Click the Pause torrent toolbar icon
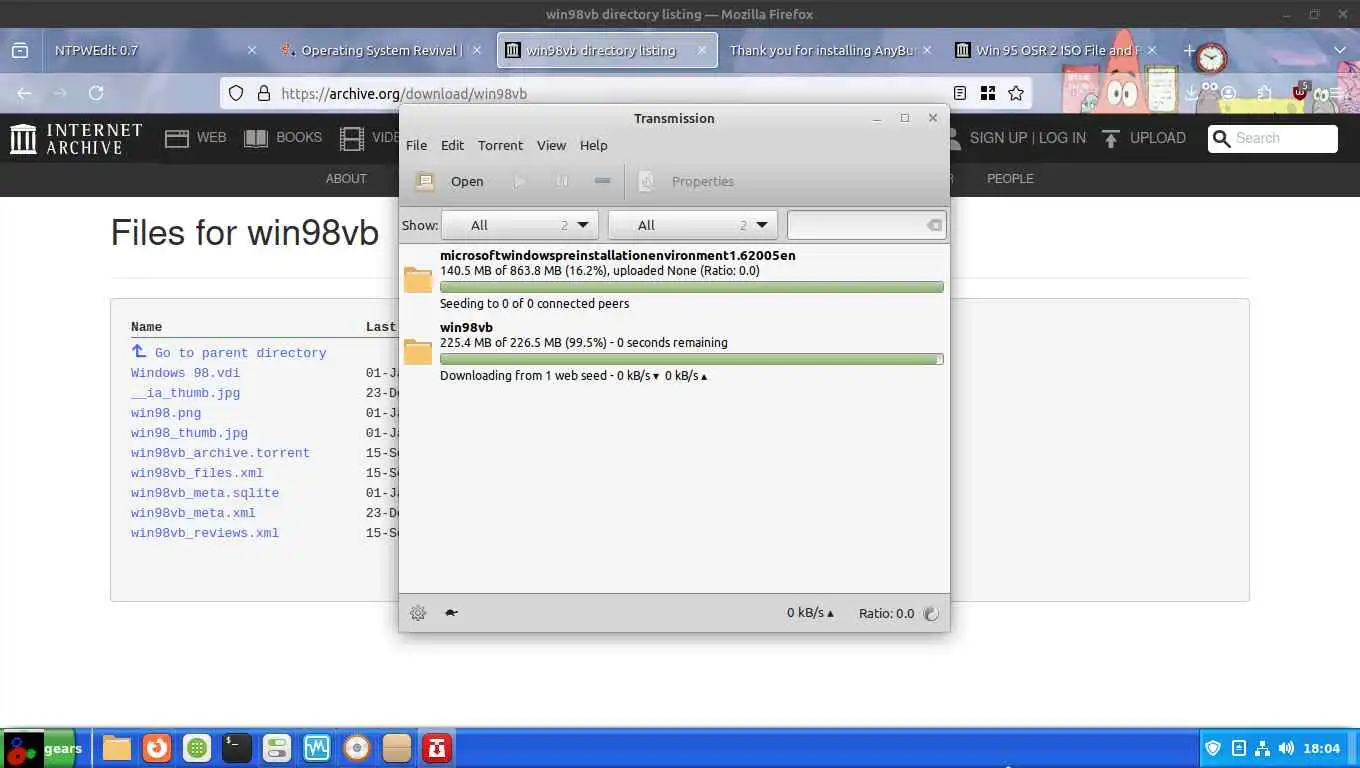 pos(562,181)
